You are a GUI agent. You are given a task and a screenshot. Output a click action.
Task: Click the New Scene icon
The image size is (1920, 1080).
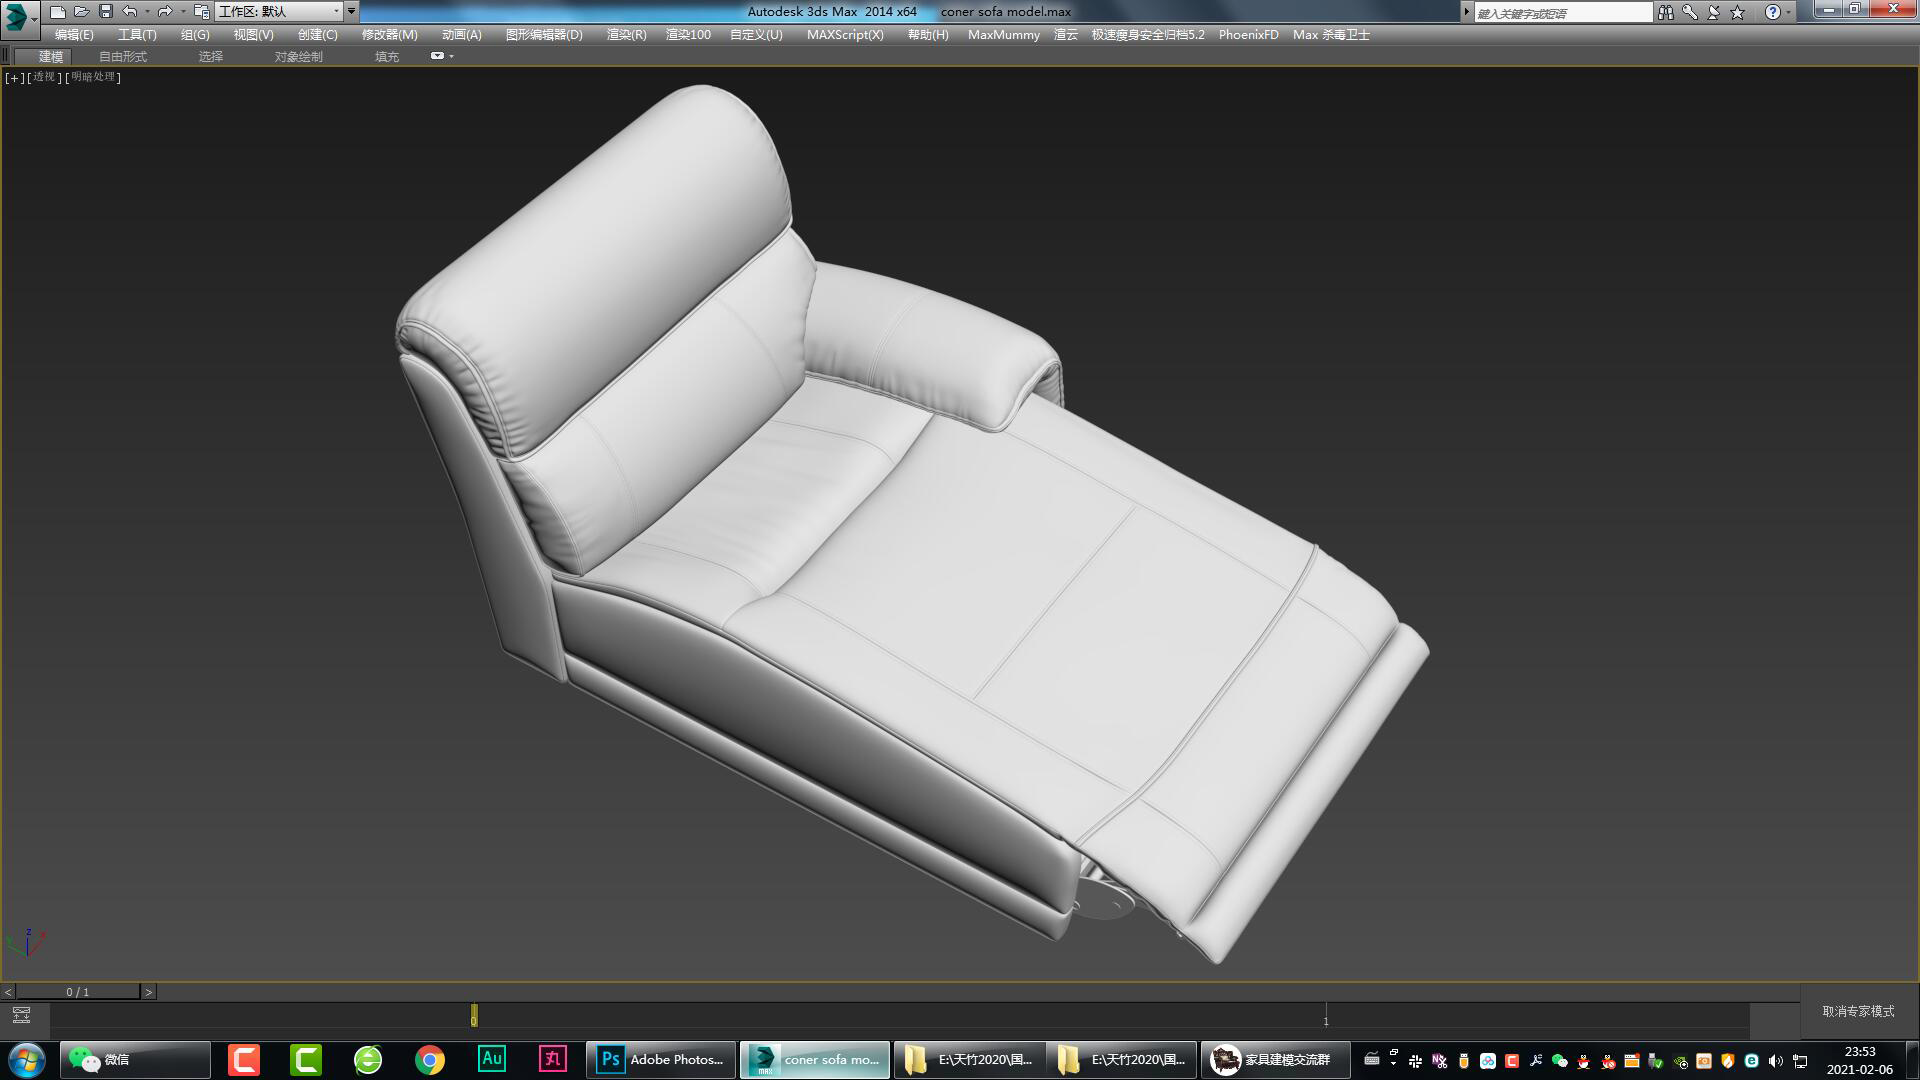click(58, 12)
